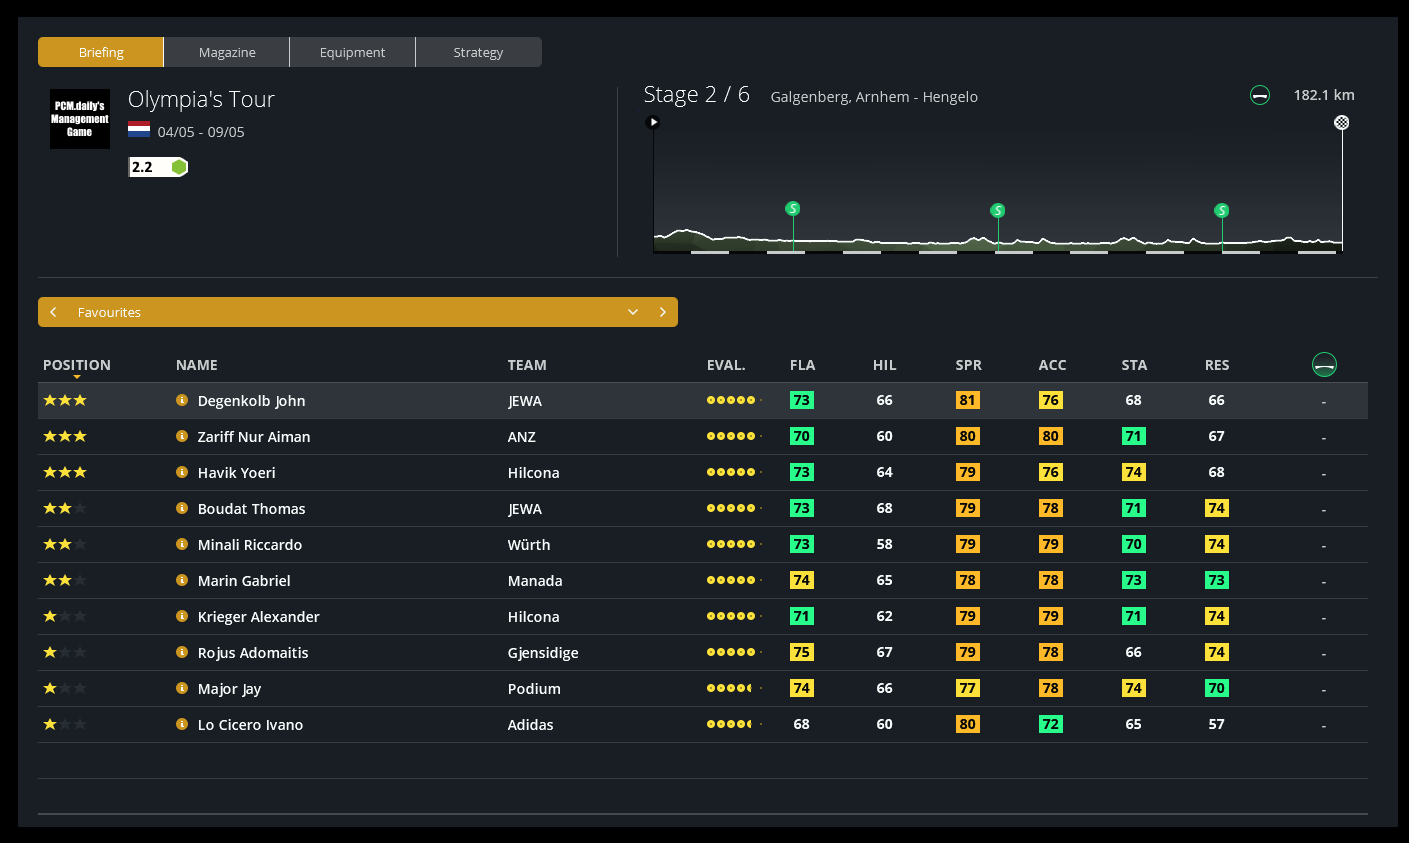The width and height of the screenshot is (1409, 843).
Task: Select rider Havik Yoeri
Action: click(x=237, y=473)
